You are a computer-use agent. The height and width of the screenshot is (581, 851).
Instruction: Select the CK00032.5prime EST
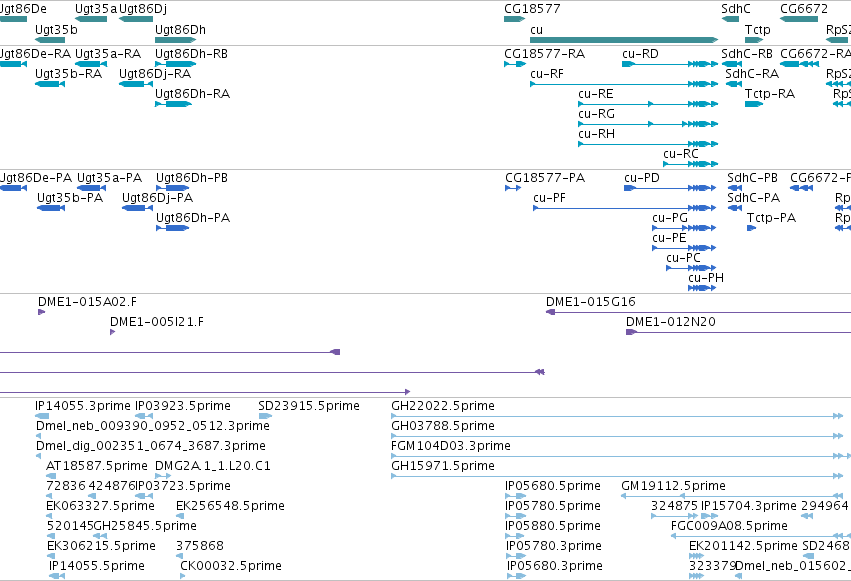tap(182, 576)
